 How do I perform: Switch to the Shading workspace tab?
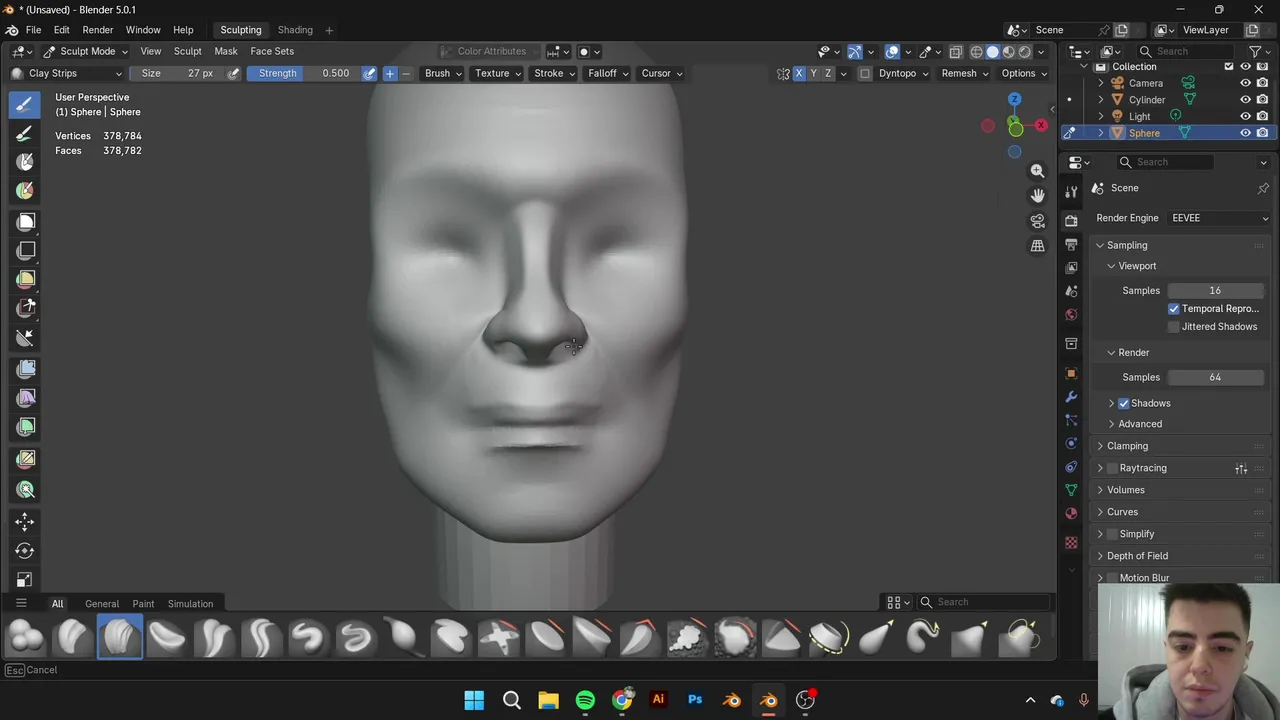pyautogui.click(x=295, y=30)
